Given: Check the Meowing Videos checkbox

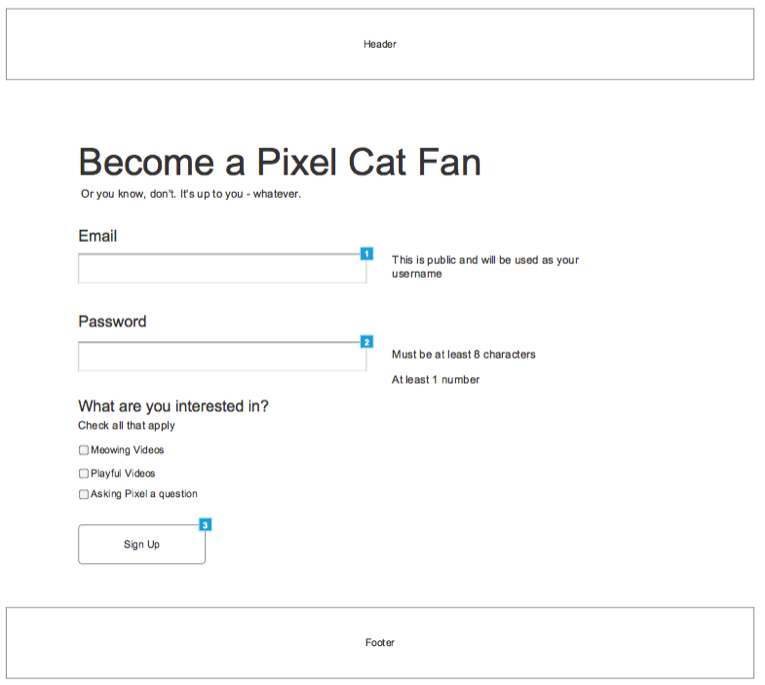Looking at the screenshot, I should click(84, 450).
